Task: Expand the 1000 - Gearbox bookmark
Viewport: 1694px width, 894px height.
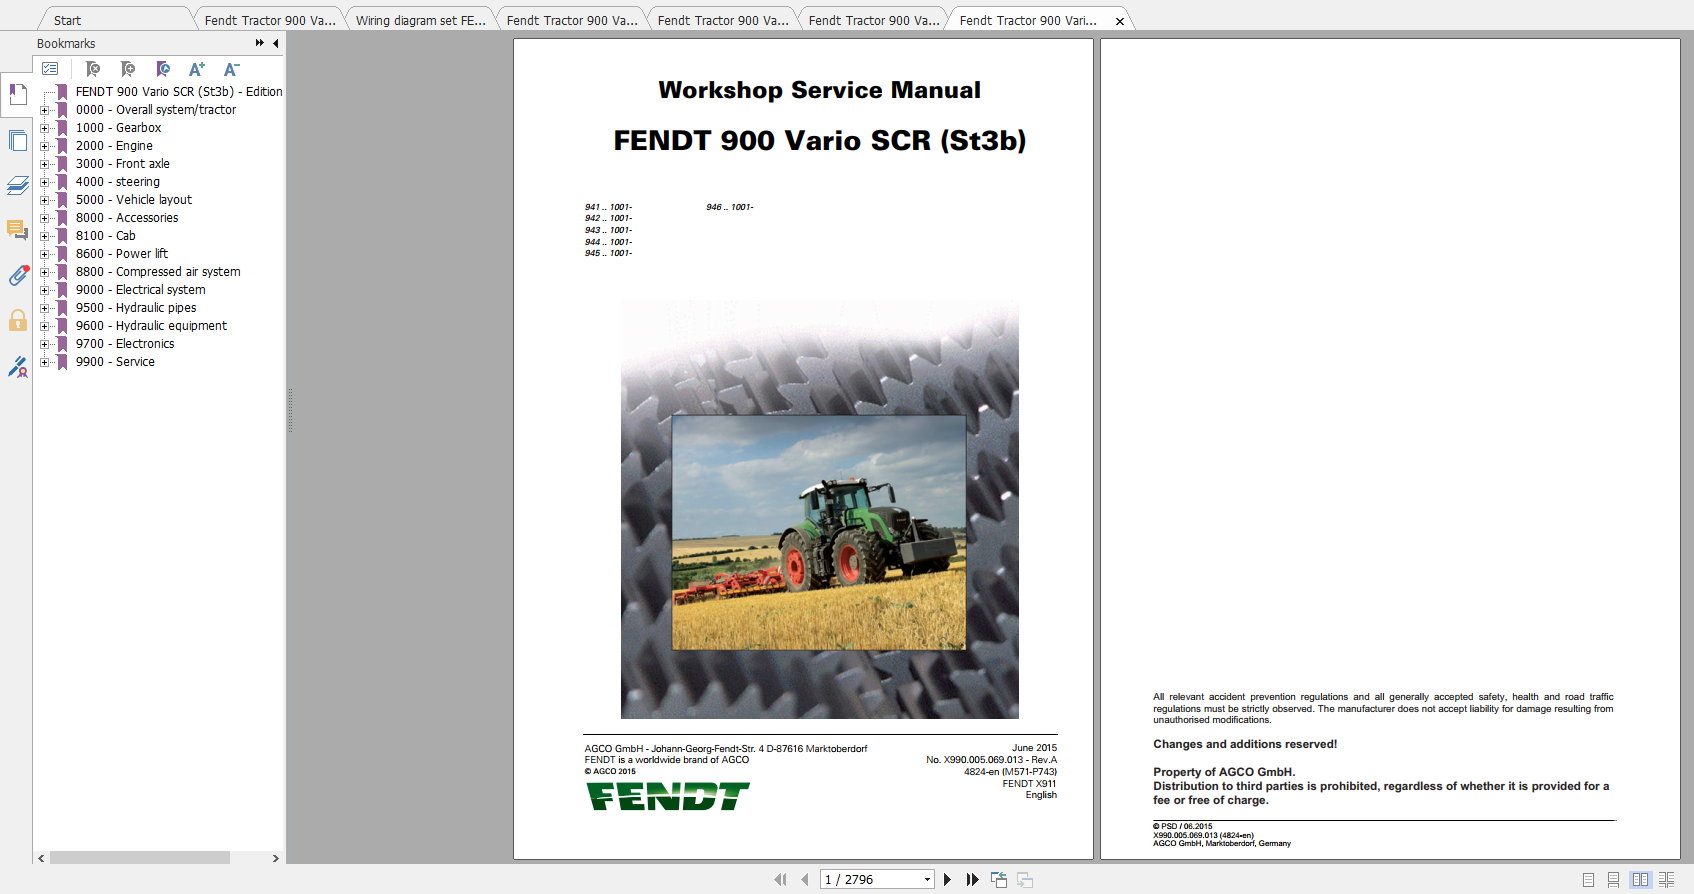Action: pos(44,128)
